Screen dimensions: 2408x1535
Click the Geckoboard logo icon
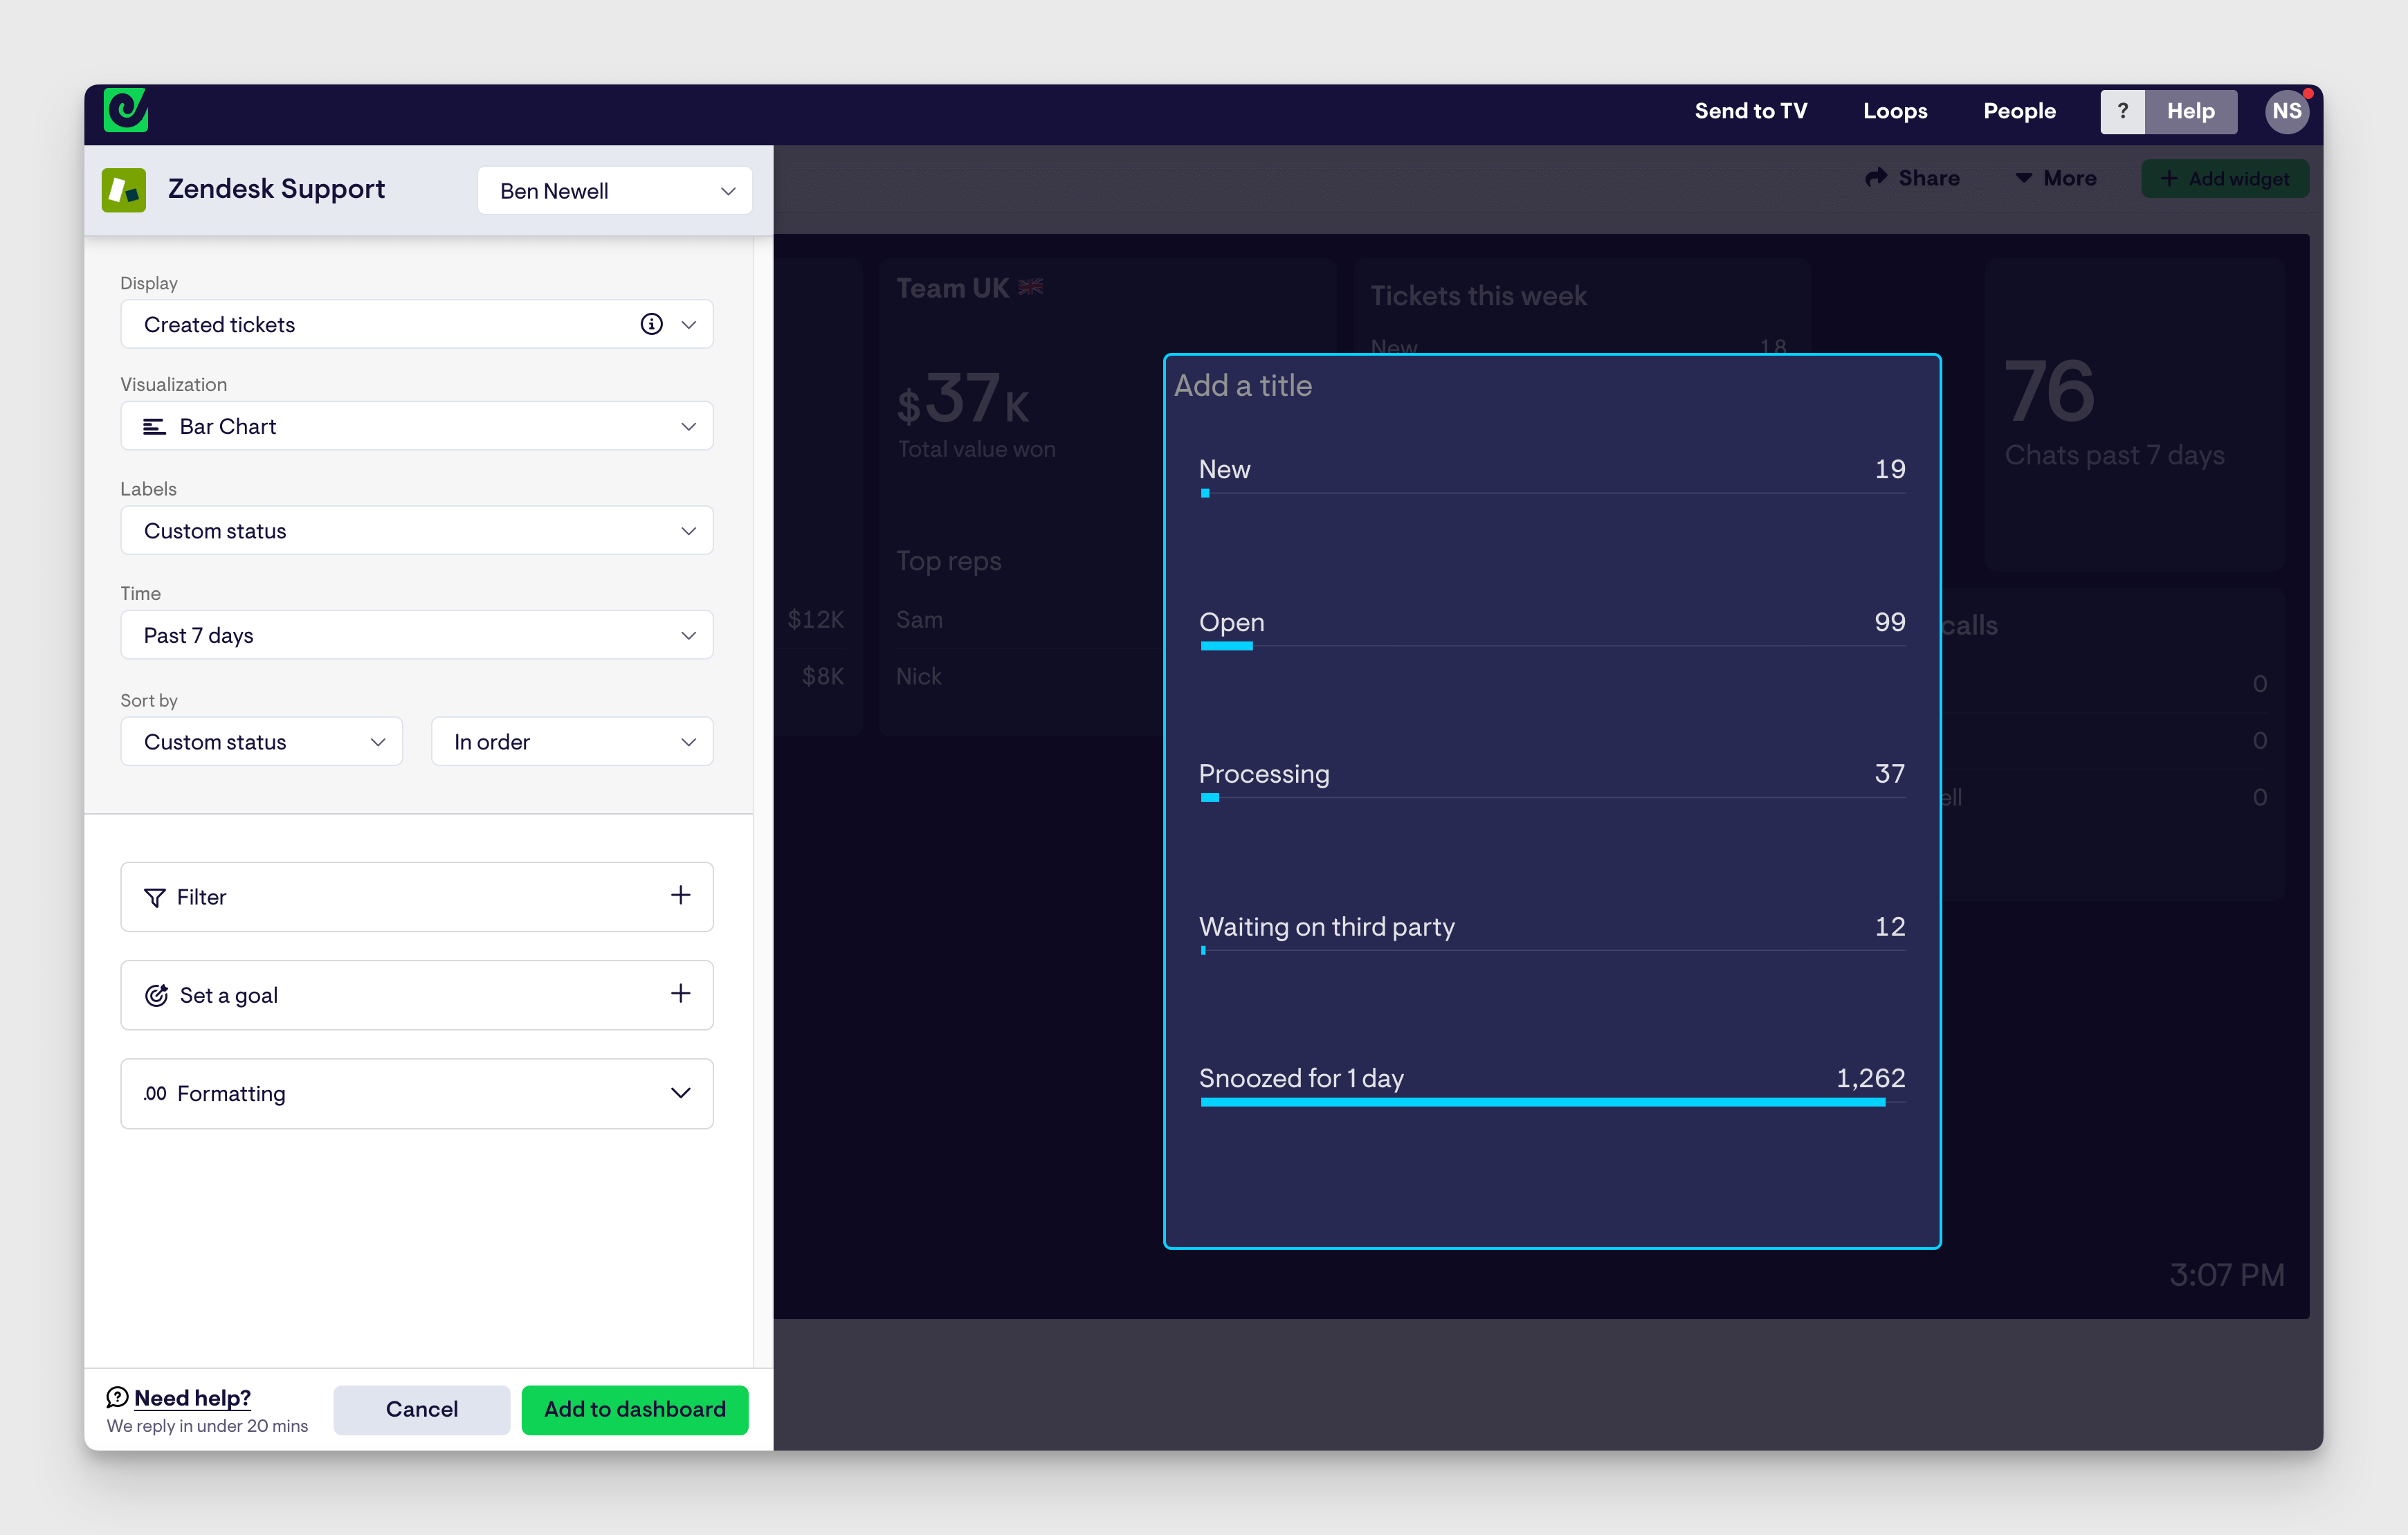click(x=126, y=110)
